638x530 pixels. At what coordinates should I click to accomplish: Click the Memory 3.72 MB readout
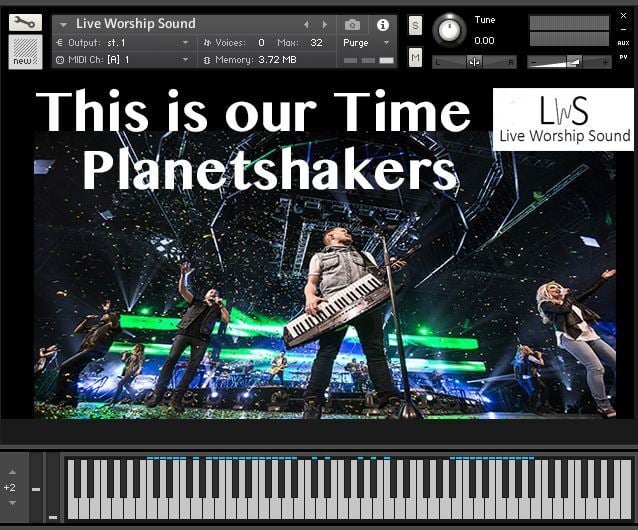pos(277,60)
